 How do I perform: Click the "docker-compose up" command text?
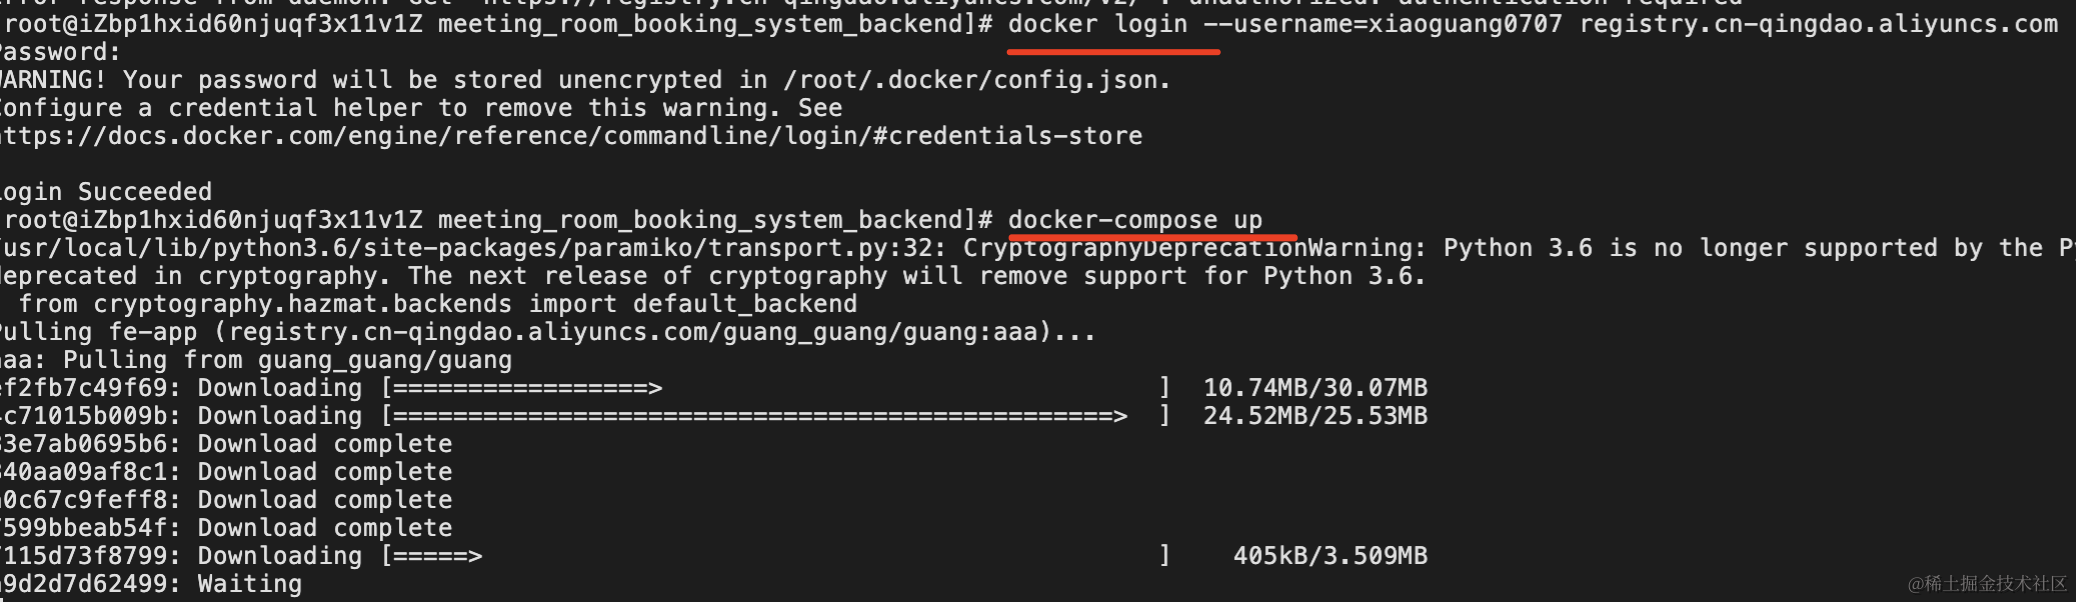coord(1135,220)
